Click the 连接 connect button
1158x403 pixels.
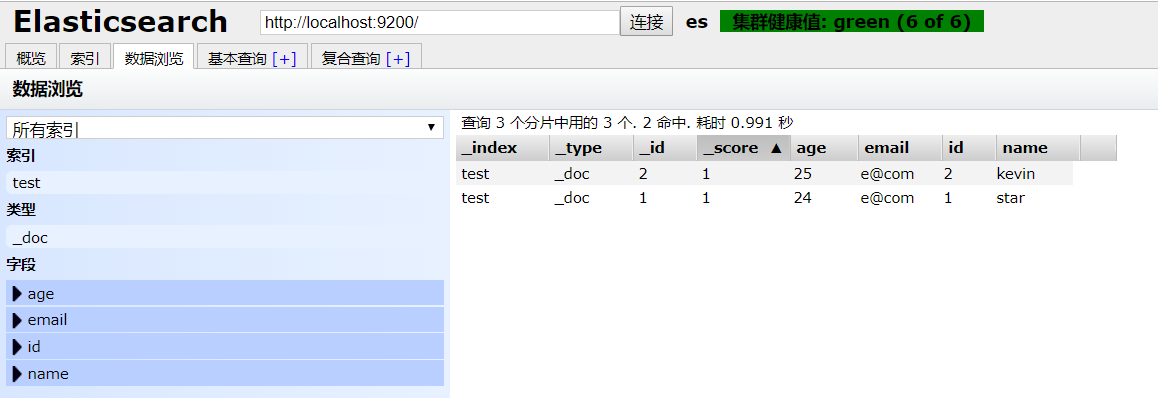point(646,21)
